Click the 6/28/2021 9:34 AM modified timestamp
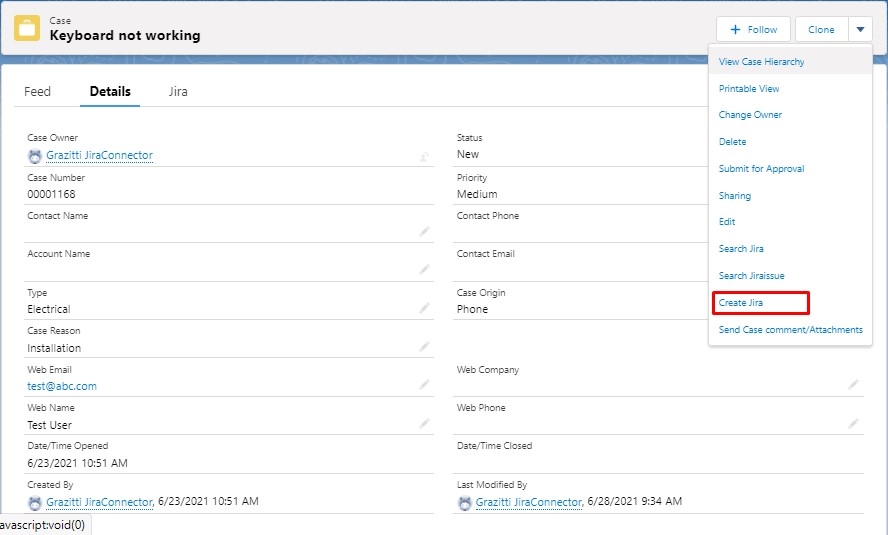 click(635, 501)
